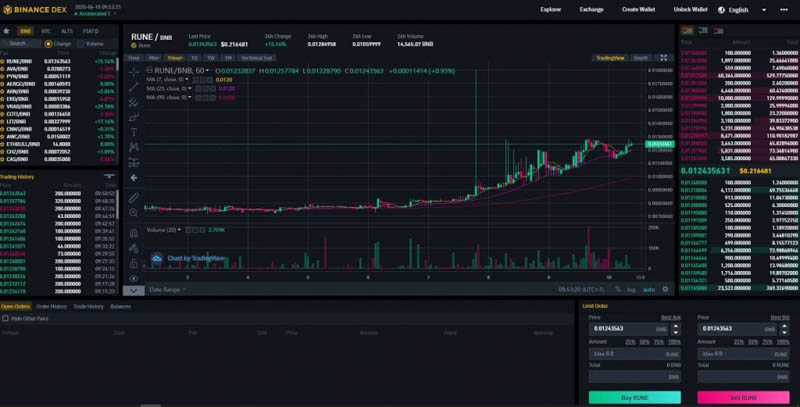The height and width of the screenshot is (407, 800).
Task: Expand Volume (20) indicator options
Action: pos(180,230)
